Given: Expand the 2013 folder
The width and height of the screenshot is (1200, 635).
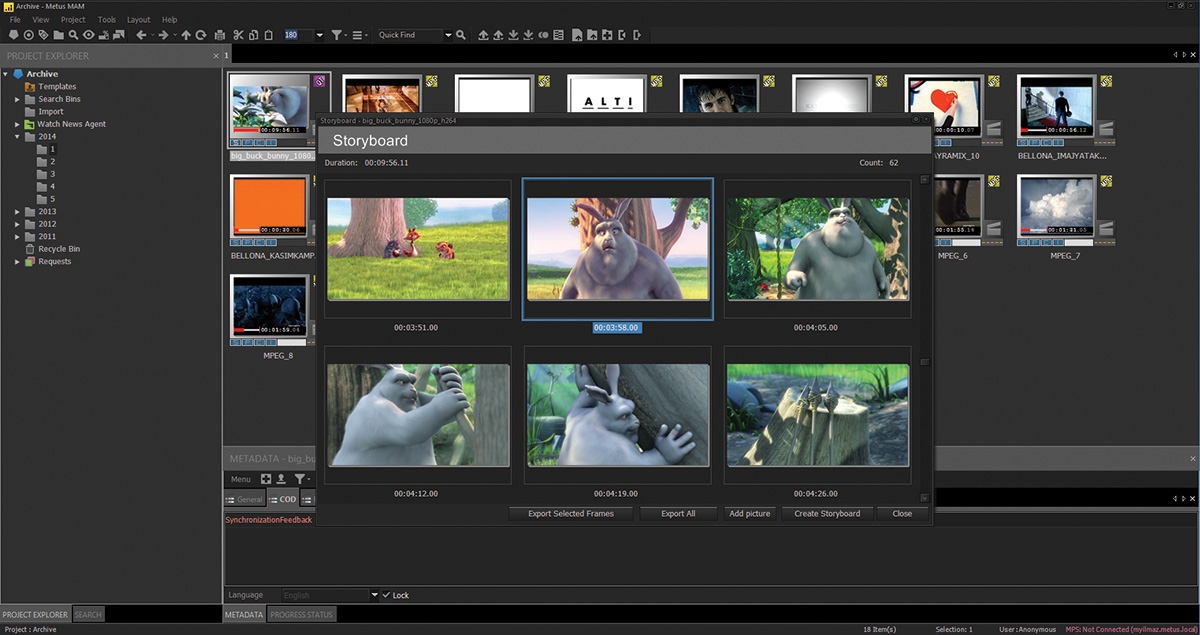Looking at the screenshot, I should pyautogui.click(x=18, y=212).
